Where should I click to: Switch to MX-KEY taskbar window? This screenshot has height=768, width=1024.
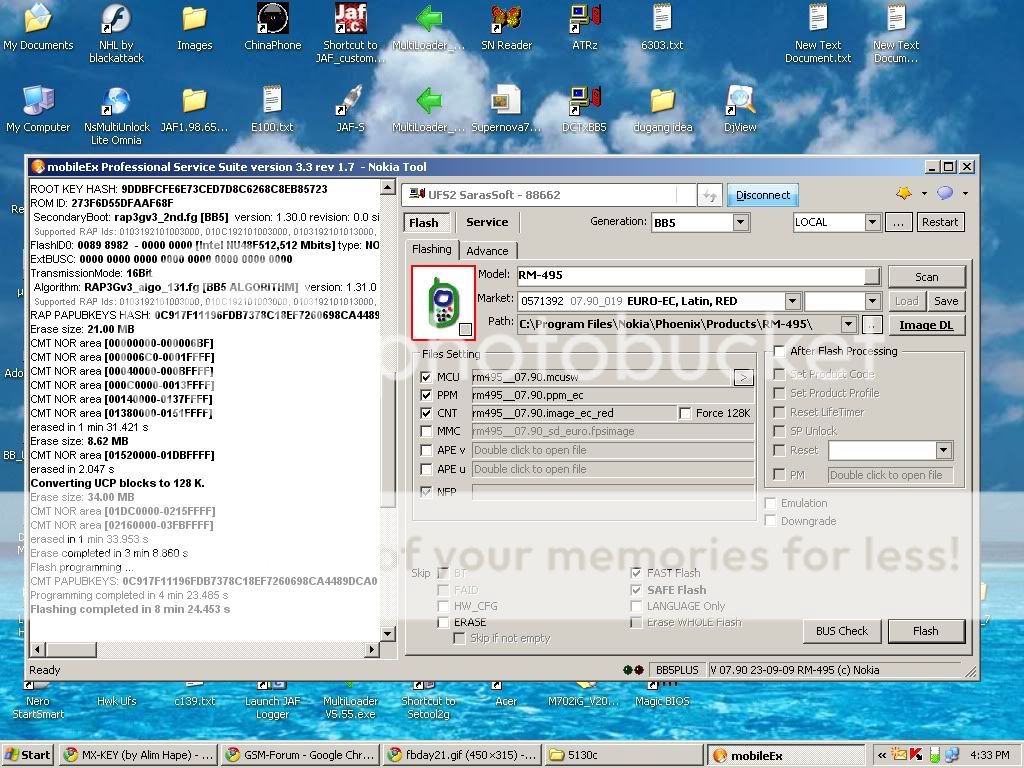(x=138, y=755)
